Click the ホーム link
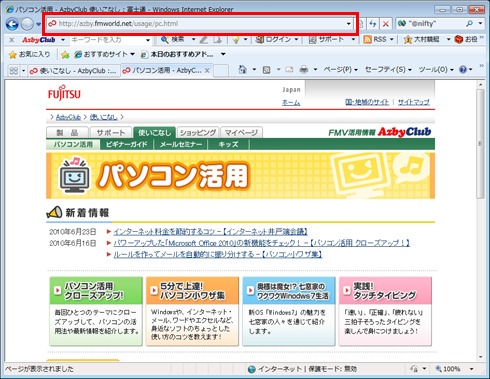 [291, 103]
